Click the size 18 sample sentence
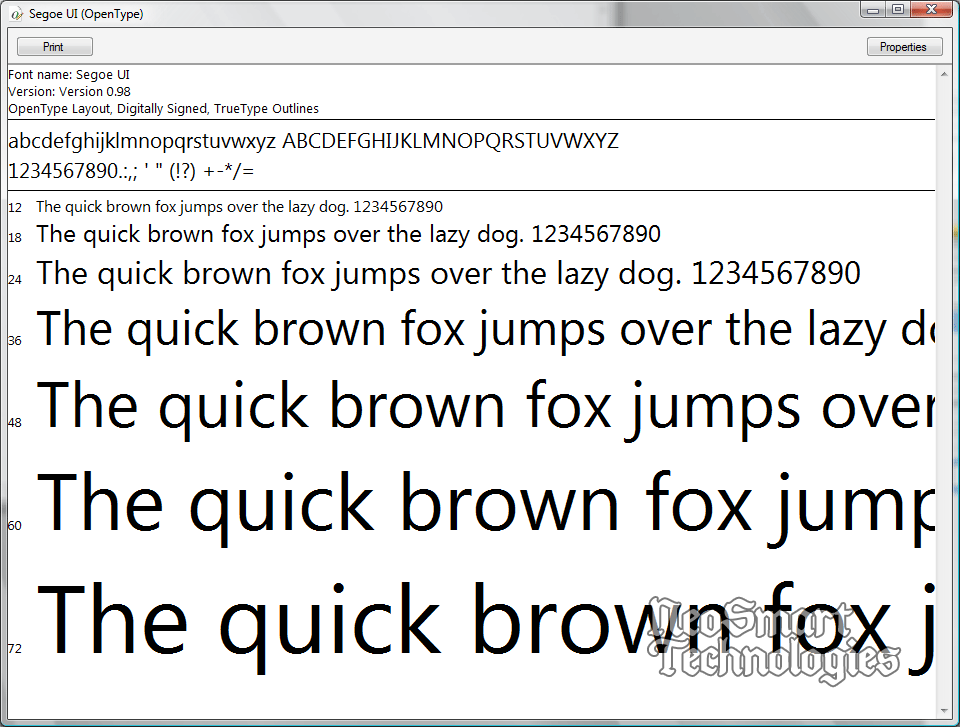Image resolution: width=960 pixels, height=727 pixels. tap(348, 235)
